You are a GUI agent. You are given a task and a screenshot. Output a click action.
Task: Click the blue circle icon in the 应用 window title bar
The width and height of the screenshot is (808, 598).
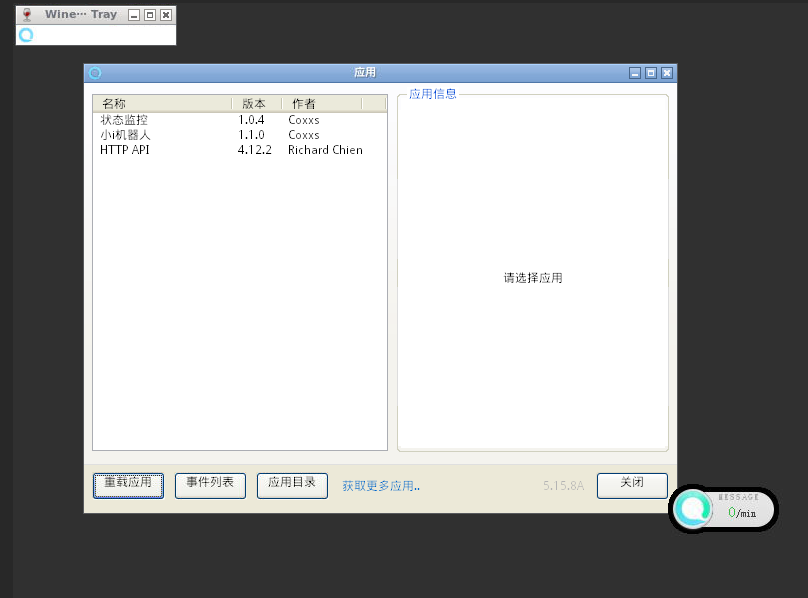click(95, 73)
